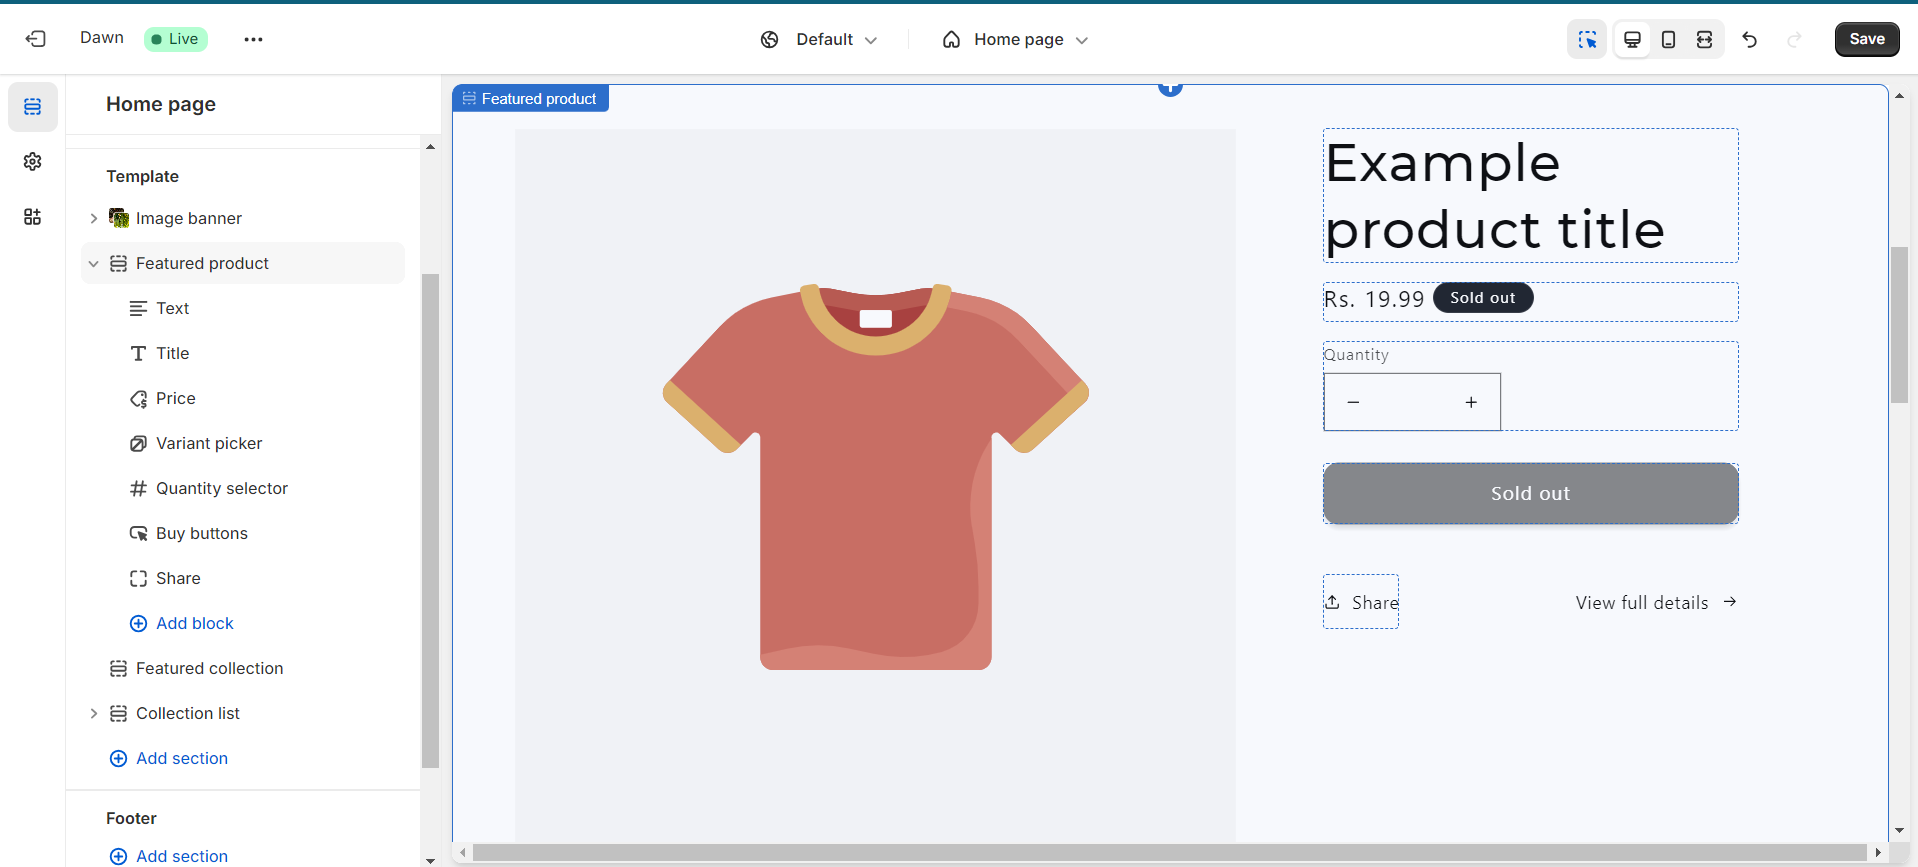Screen dimensions: 1918x867
Task: Click the Save button
Action: pyautogui.click(x=1866, y=39)
